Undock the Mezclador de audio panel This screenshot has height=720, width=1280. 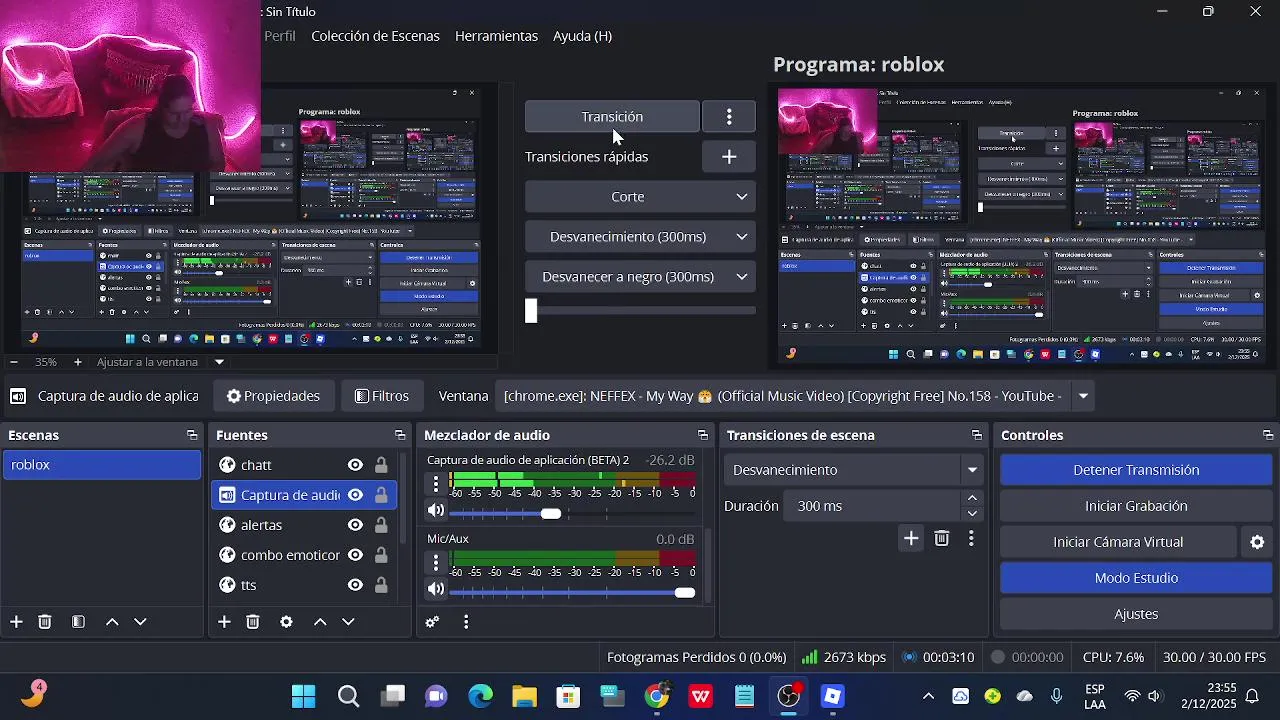click(703, 435)
